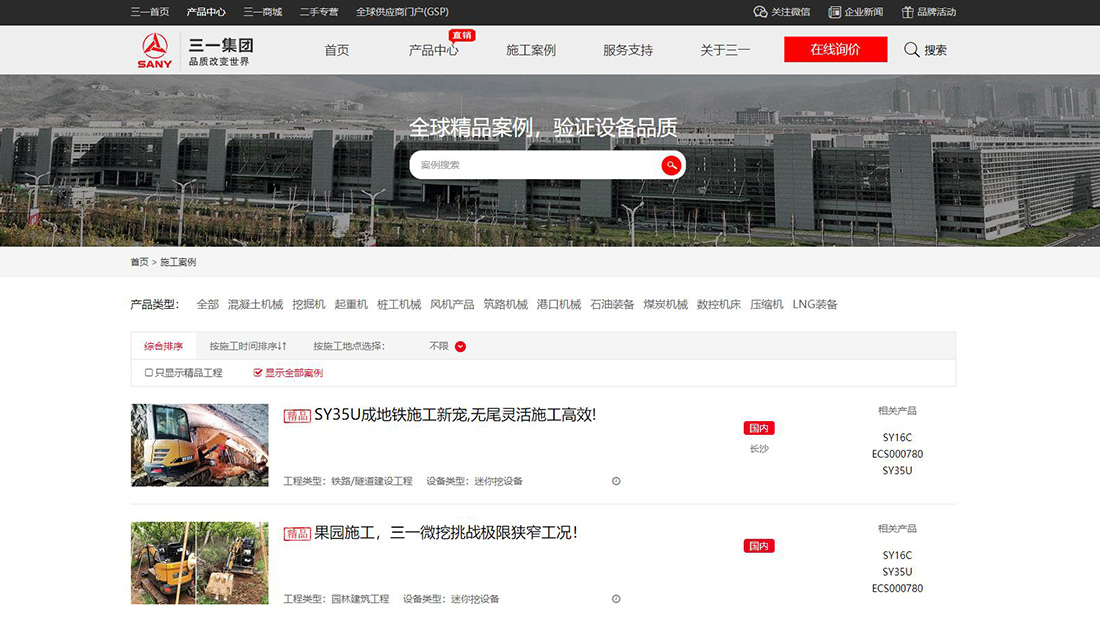
Task: Click 三一首页 in top bar
Action: click(149, 12)
